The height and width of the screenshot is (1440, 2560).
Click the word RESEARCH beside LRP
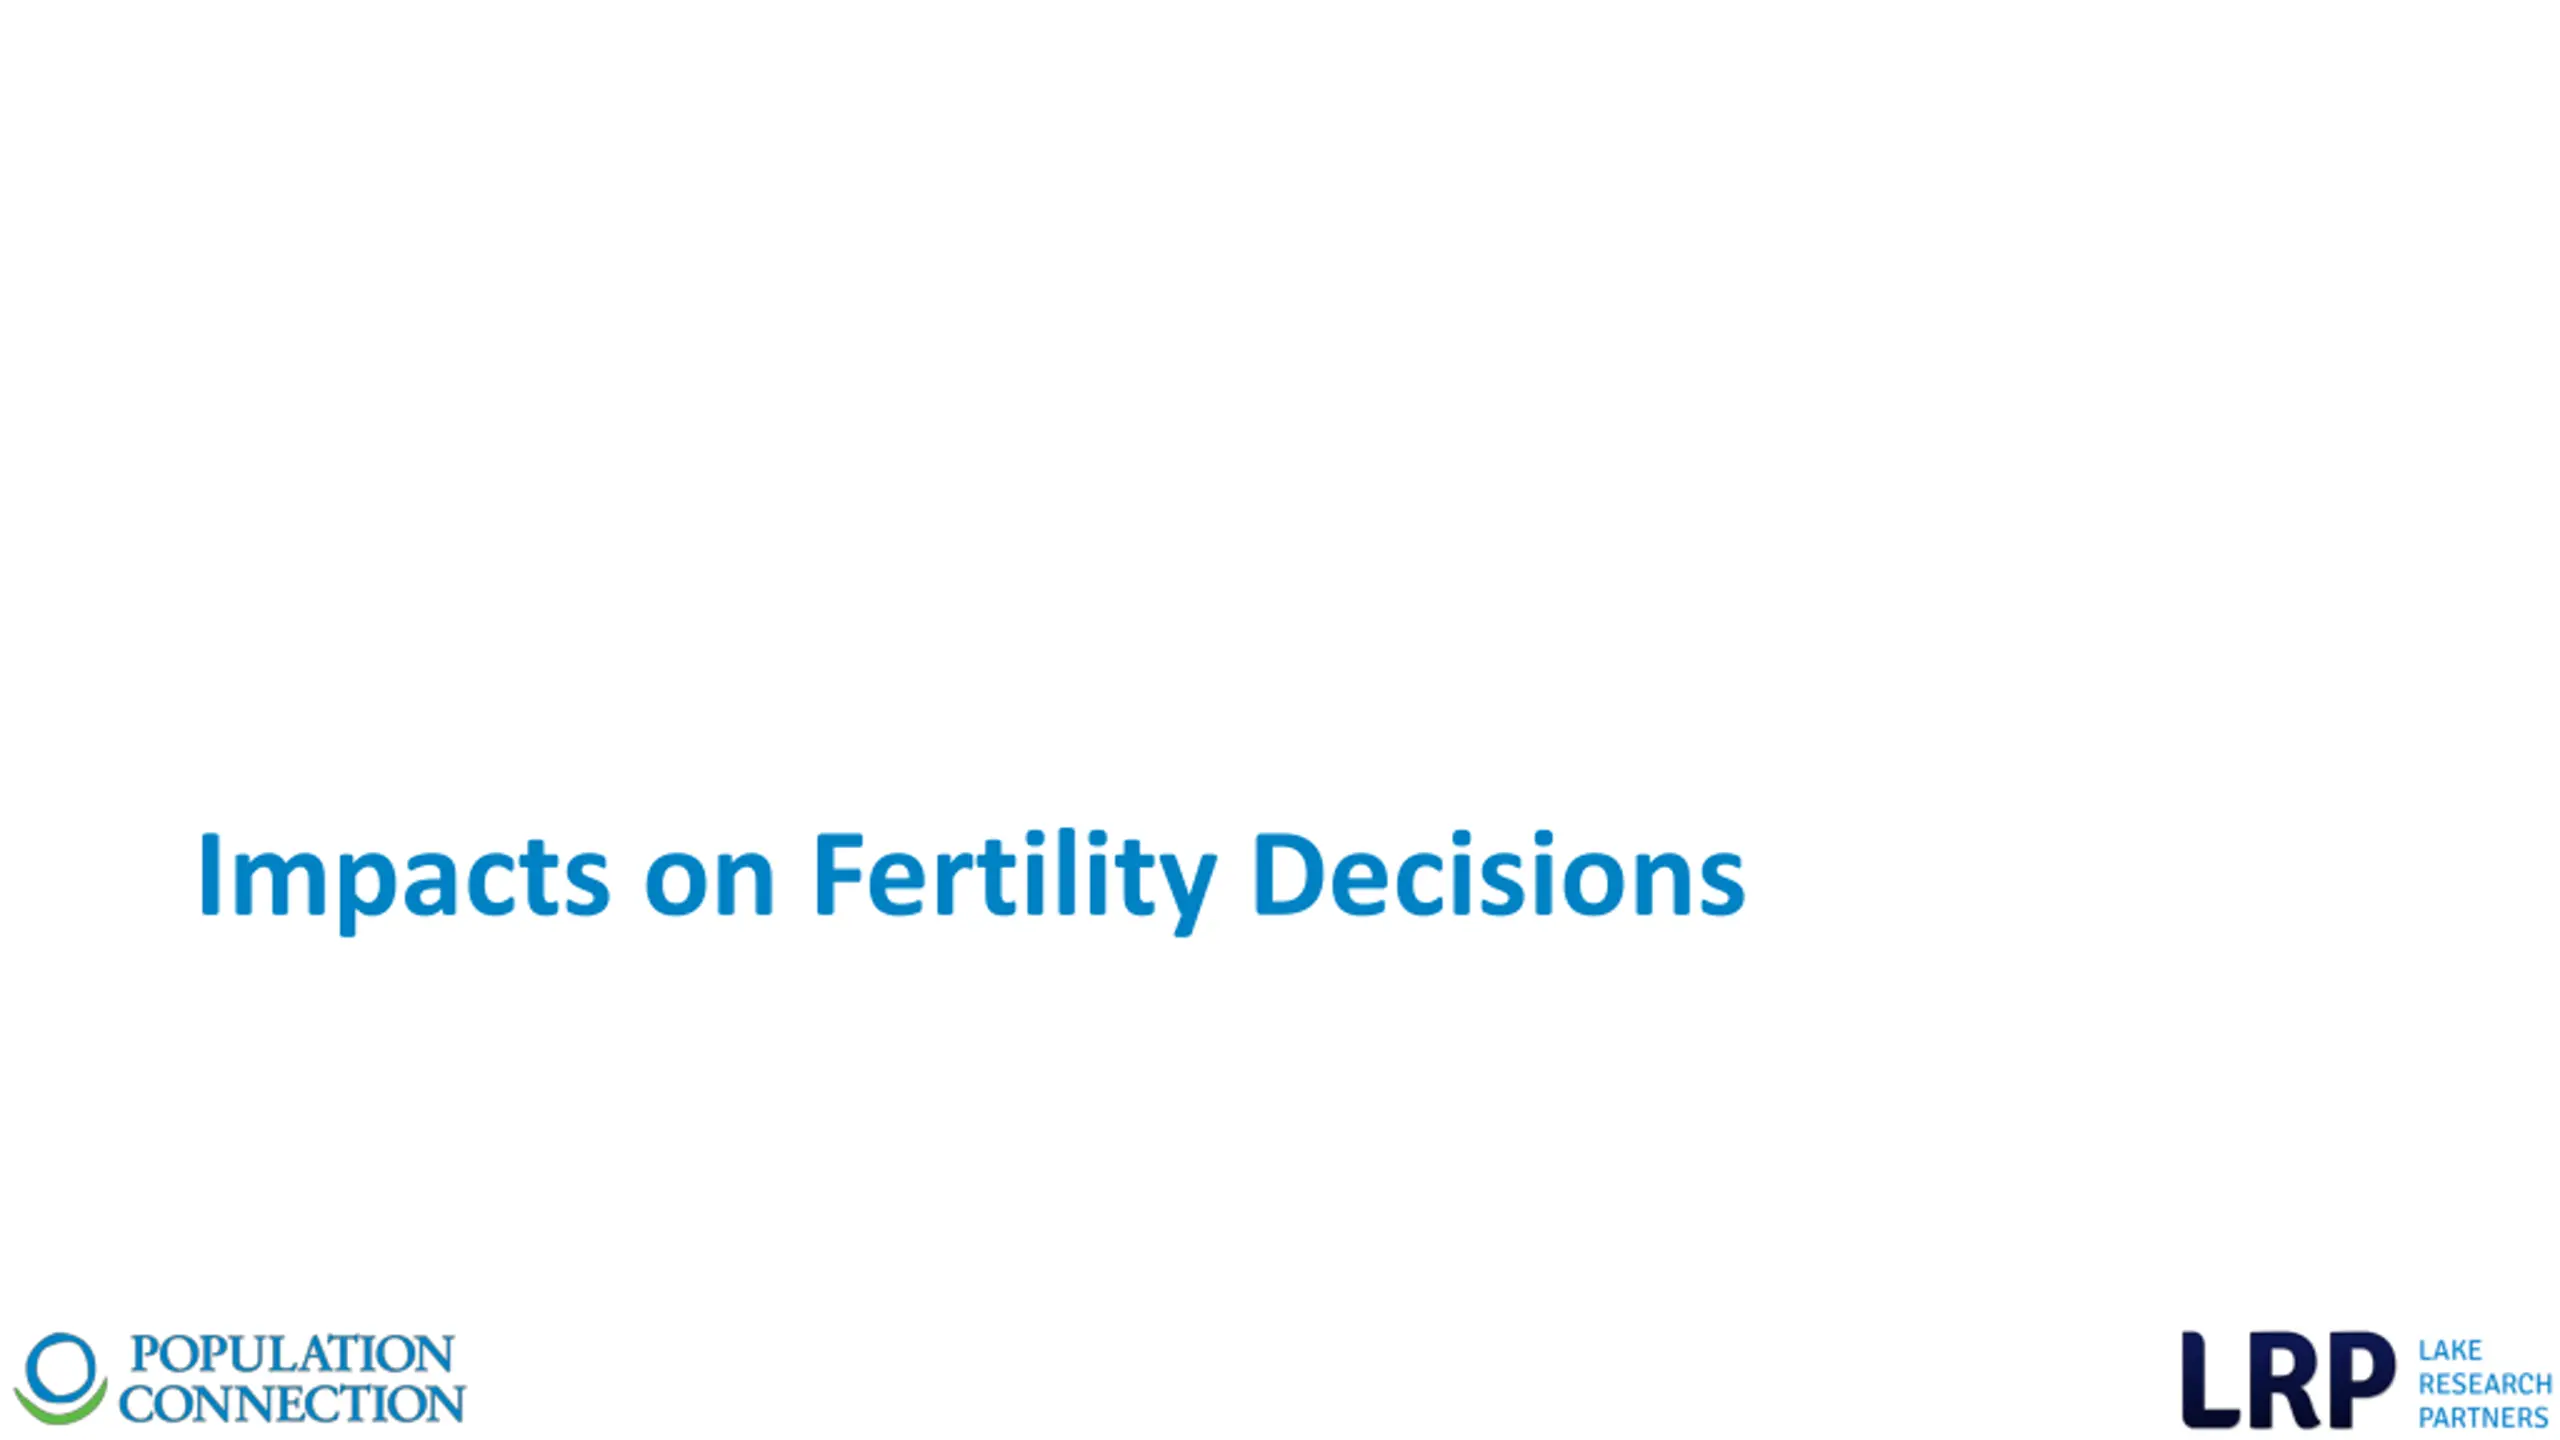[x=2485, y=1384]
